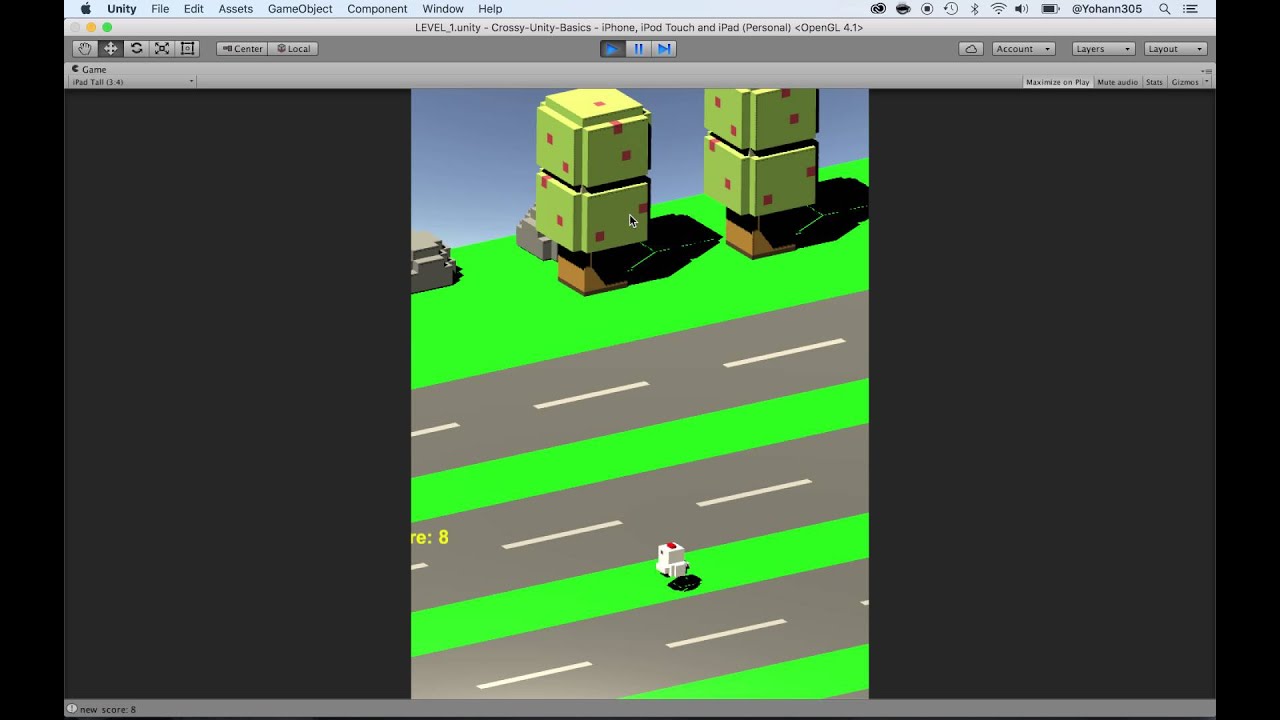This screenshot has height=720, width=1280.
Task: Open the volume control menu
Action: [x=1021, y=9]
